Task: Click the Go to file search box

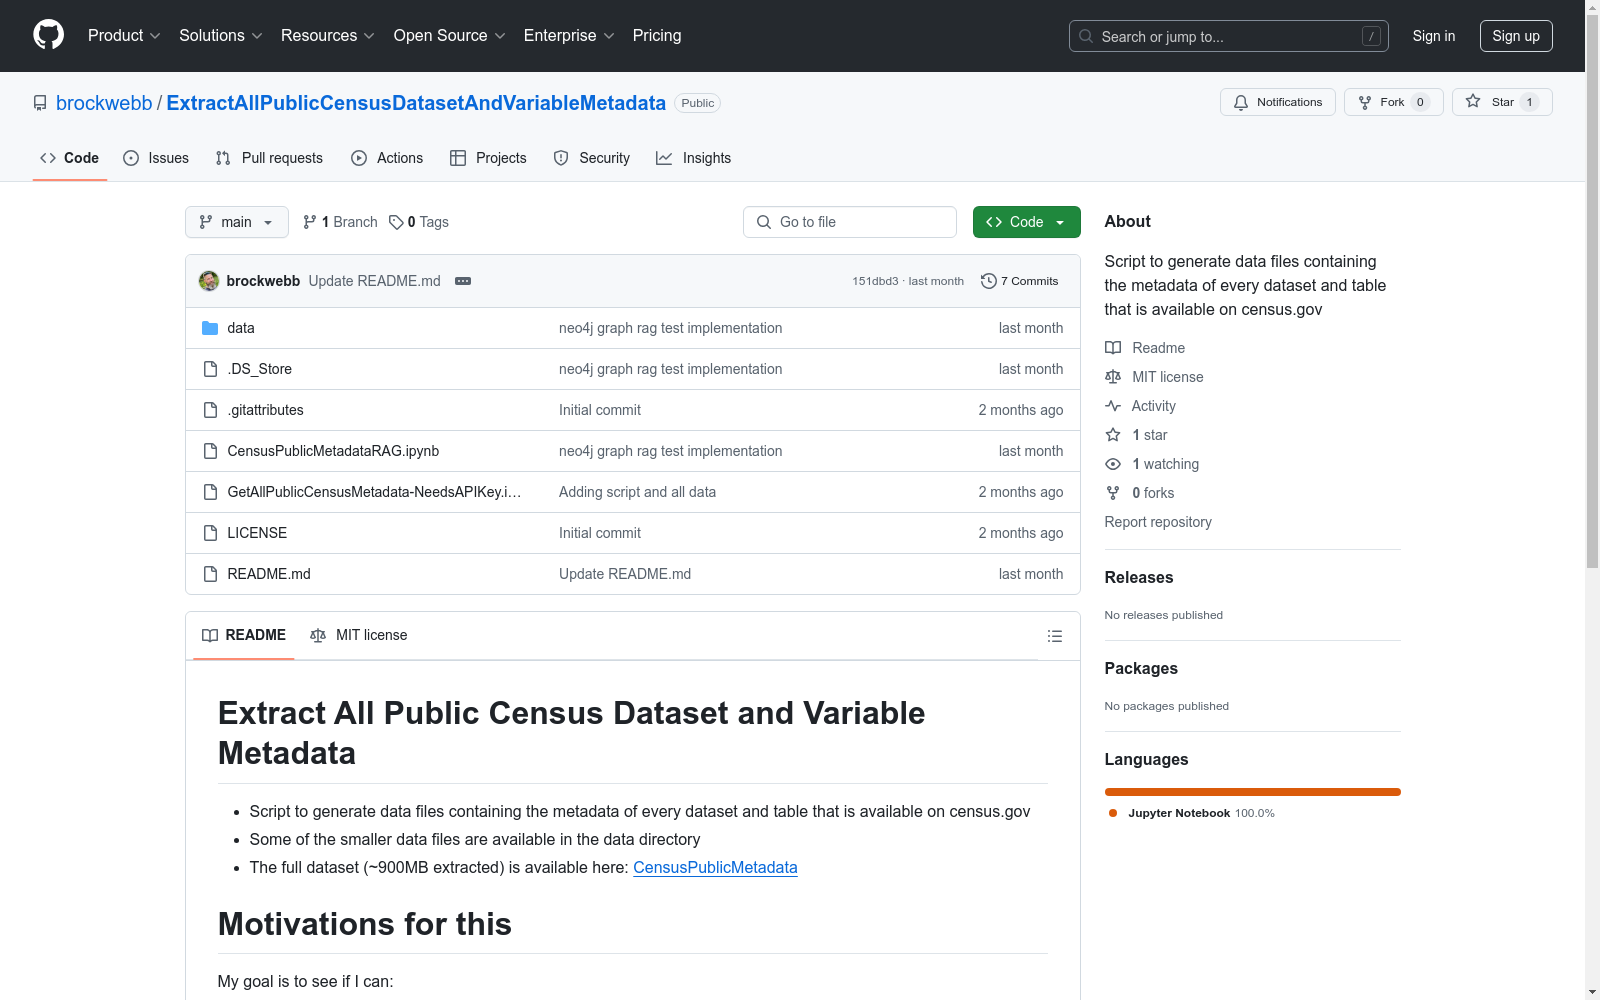Action: (x=850, y=222)
